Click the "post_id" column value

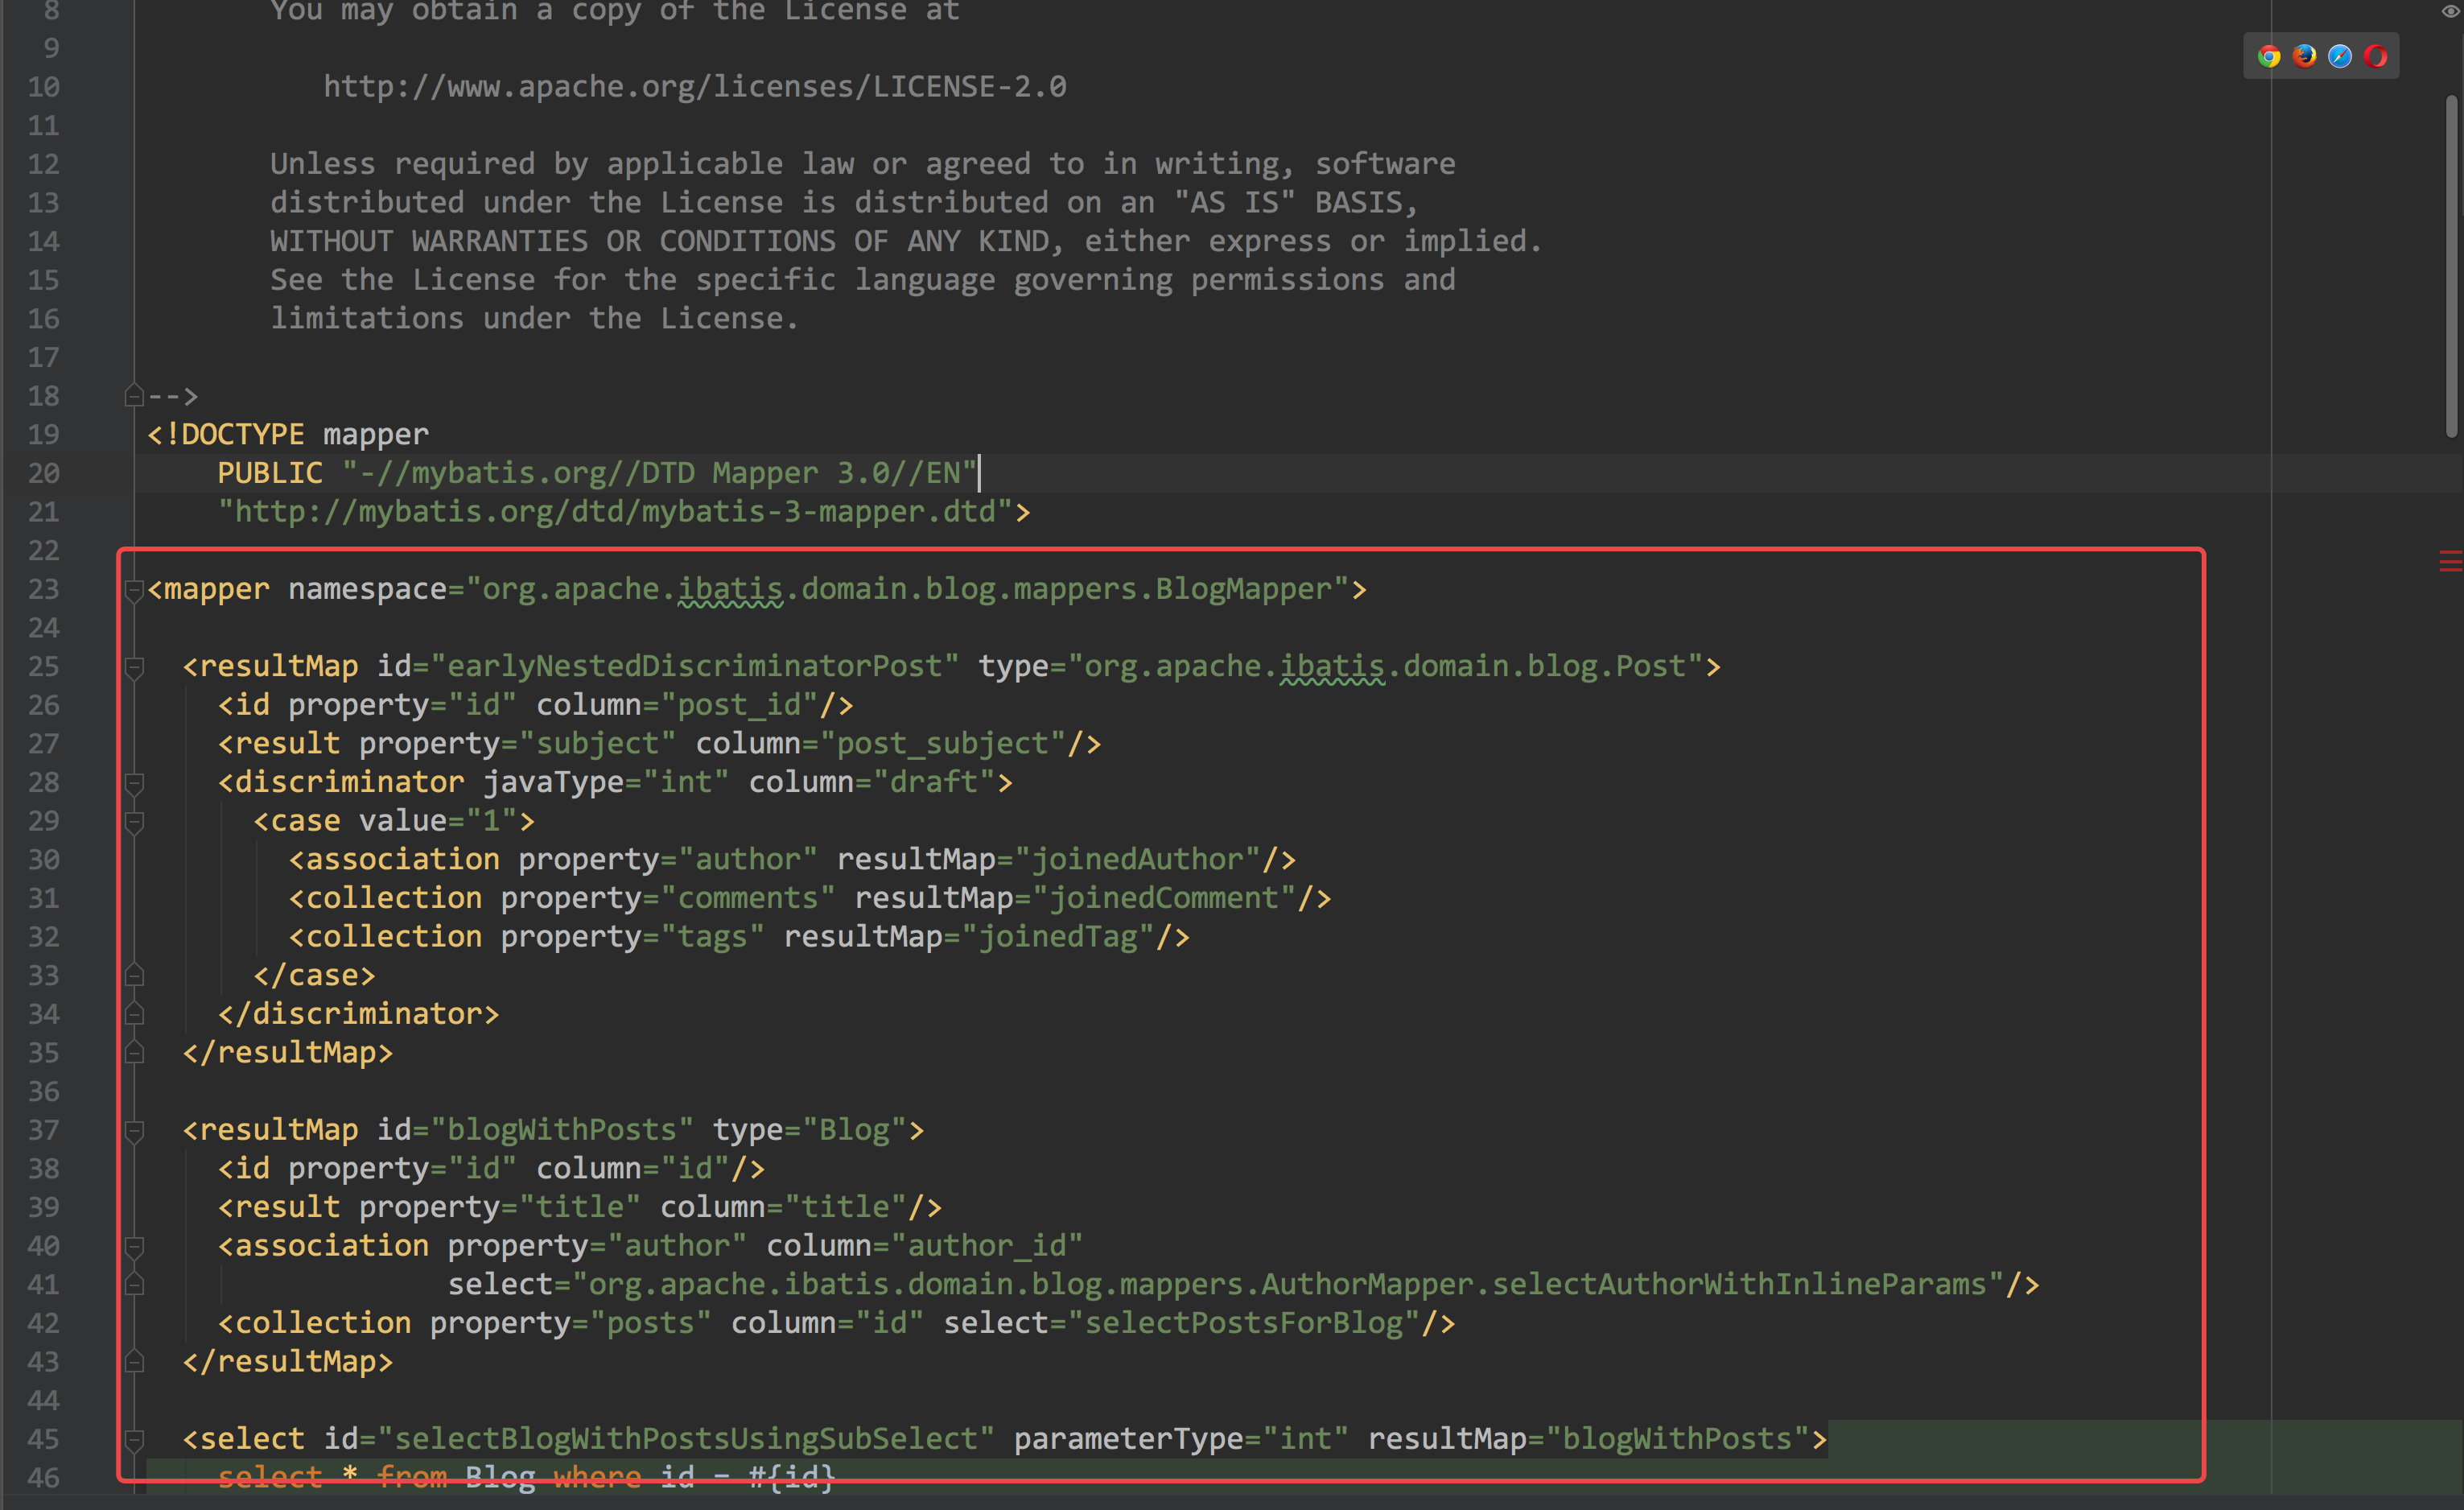click(740, 705)
